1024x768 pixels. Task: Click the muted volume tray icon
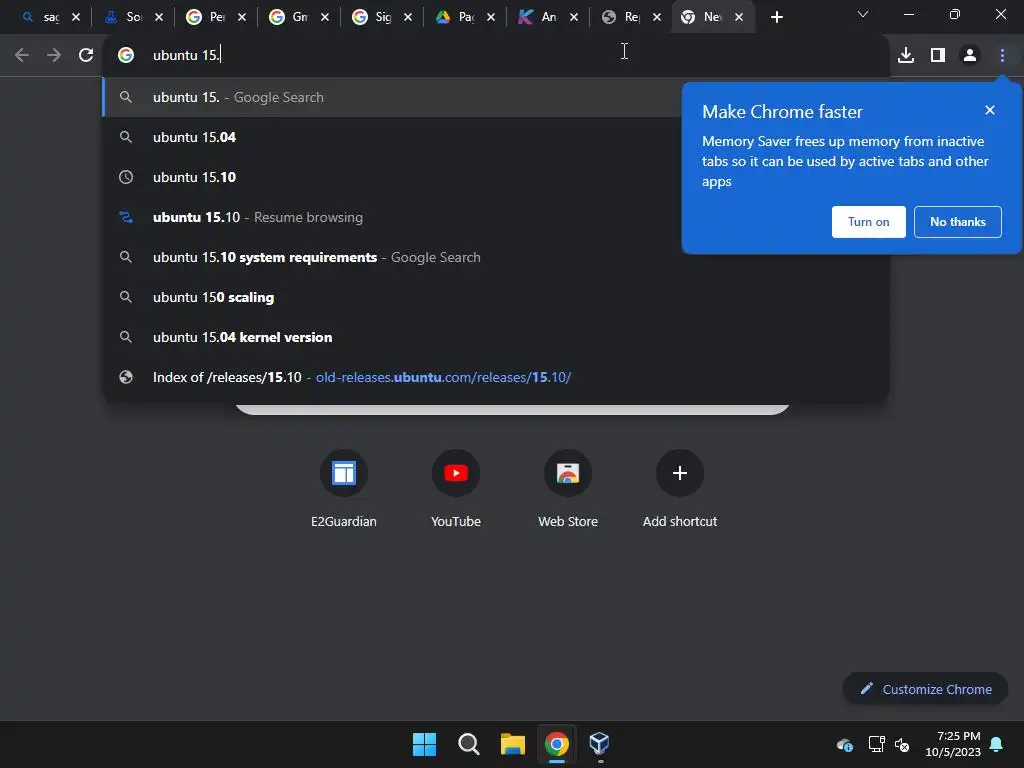(x=902, y=744)
